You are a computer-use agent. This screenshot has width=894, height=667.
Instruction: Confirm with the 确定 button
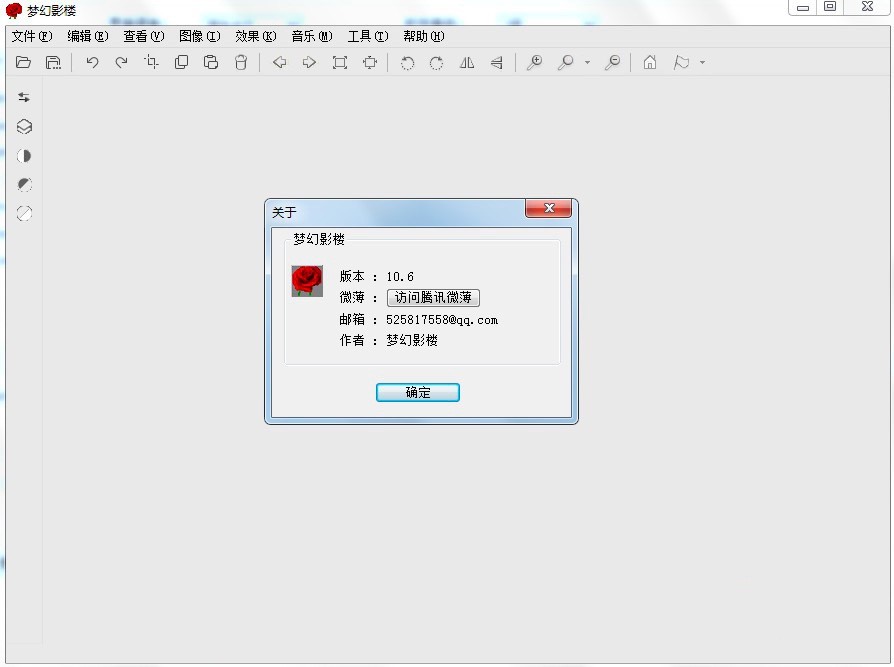pyautogui.click(x=418, y=392)
